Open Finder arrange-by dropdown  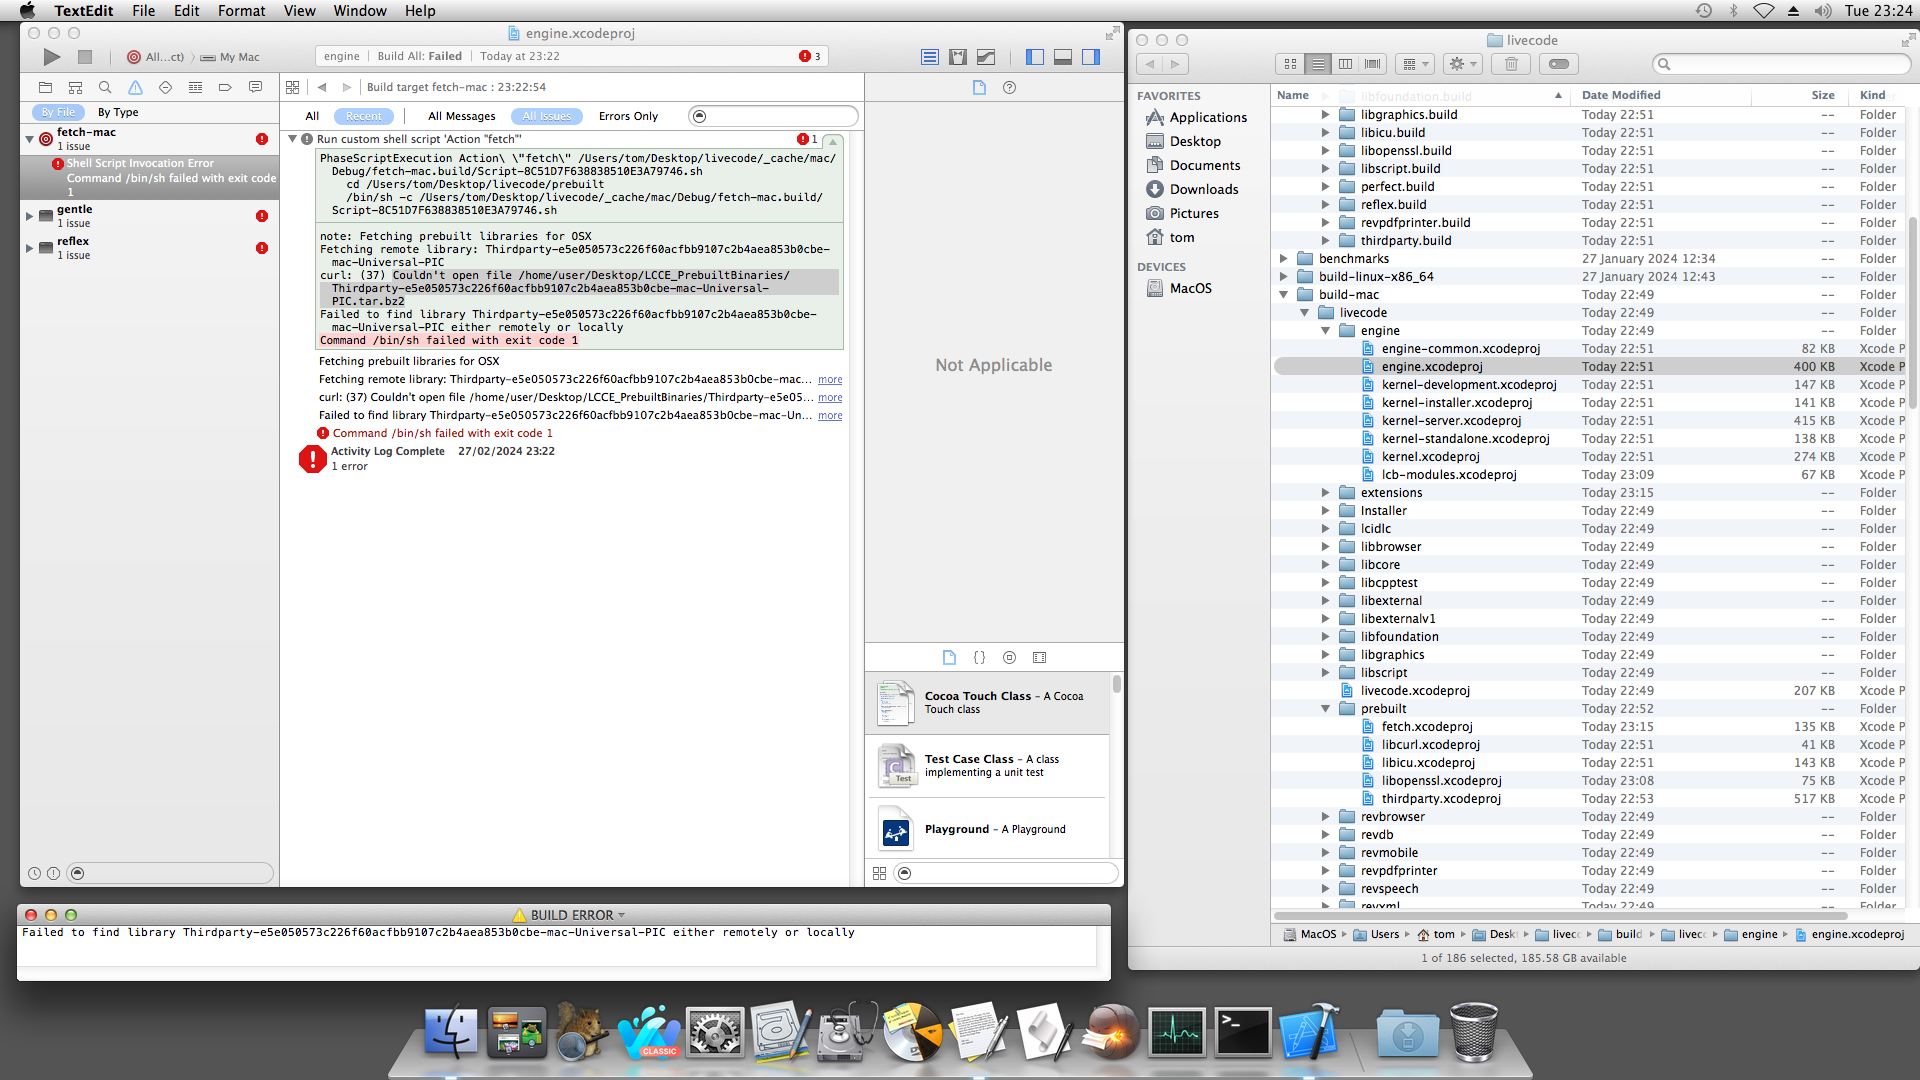tap(1415, 64)
